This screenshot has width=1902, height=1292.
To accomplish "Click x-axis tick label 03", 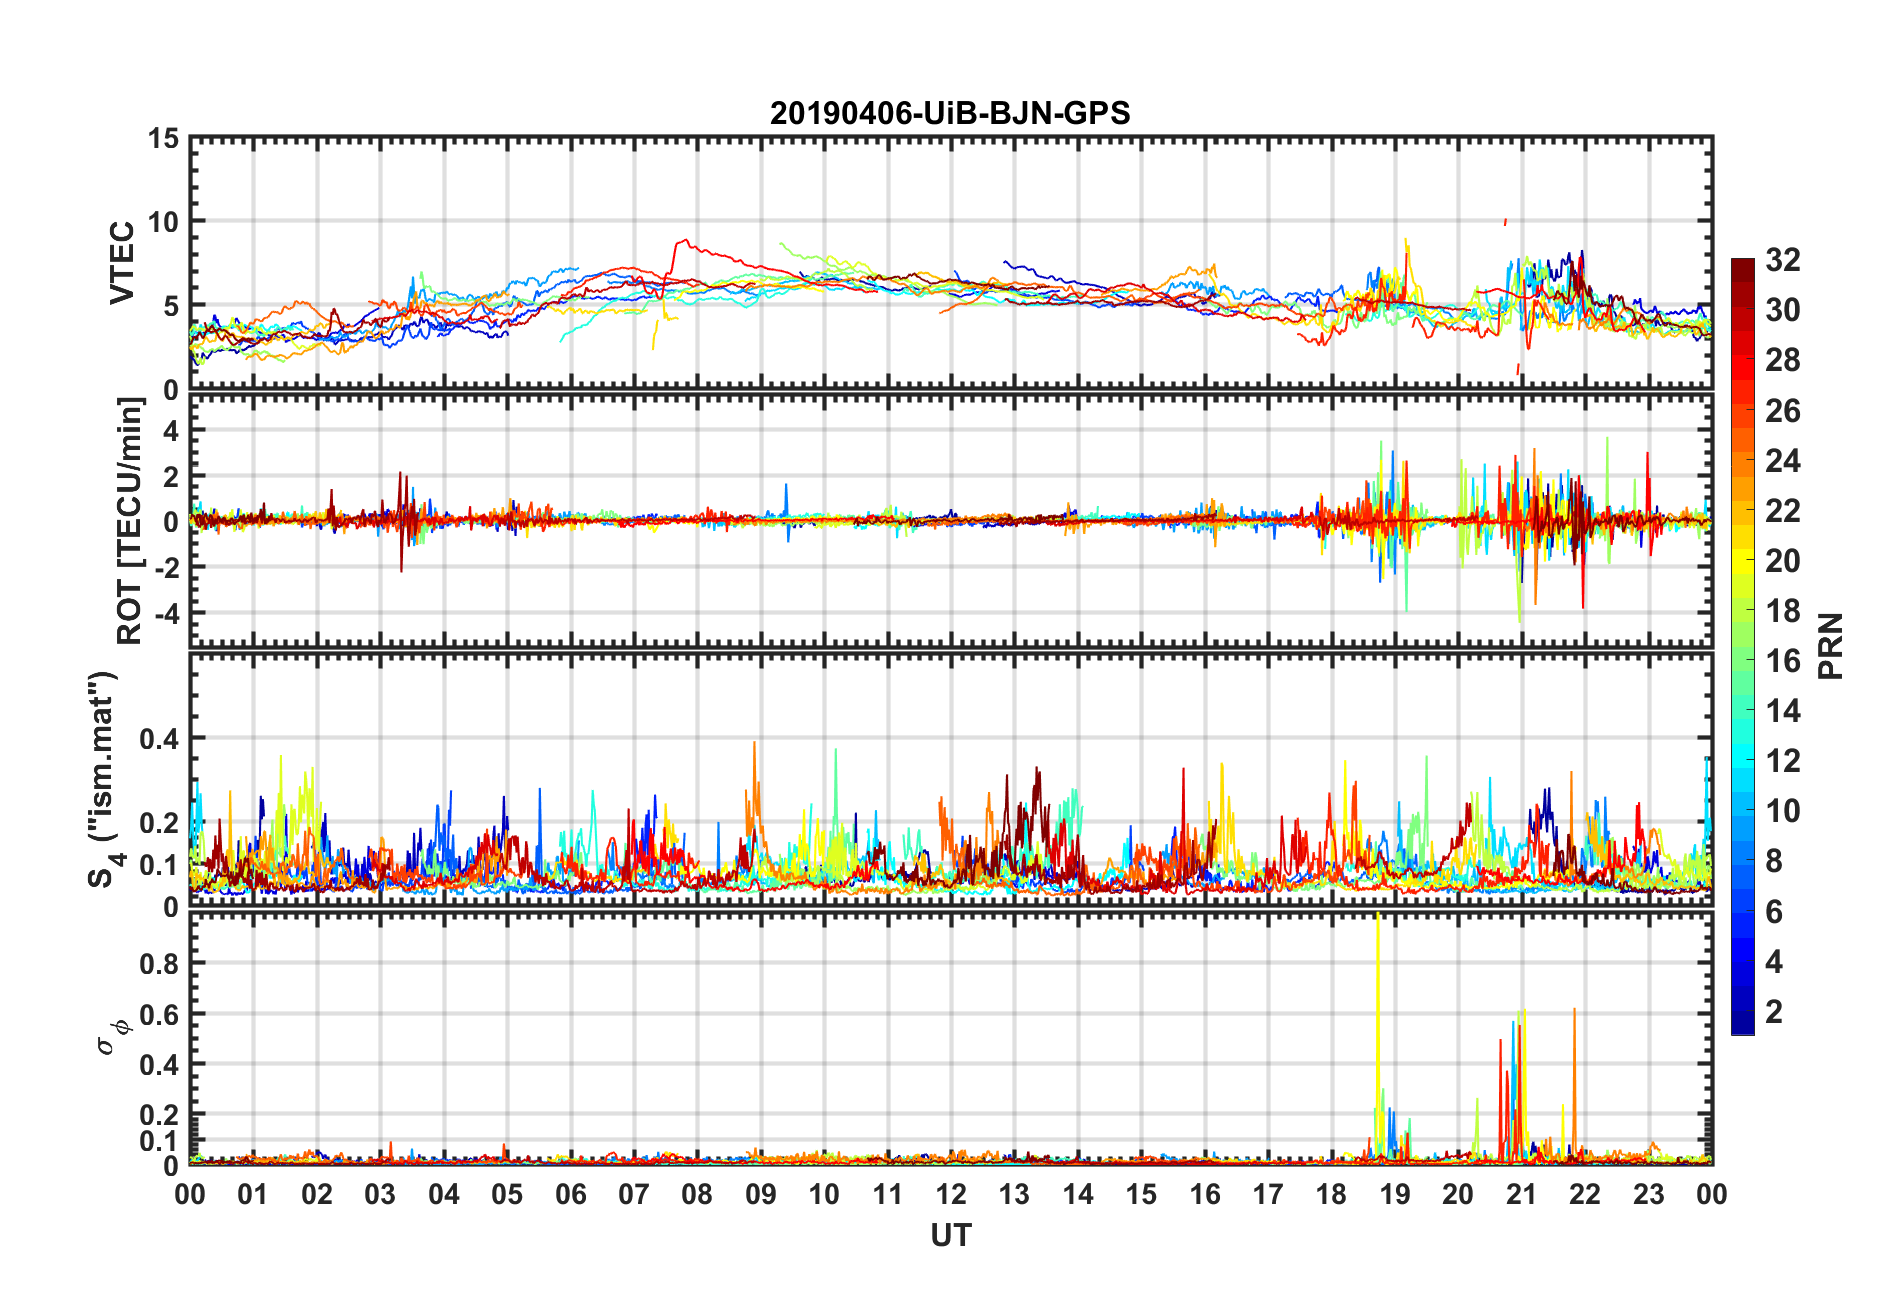I will click(380, 1194).
